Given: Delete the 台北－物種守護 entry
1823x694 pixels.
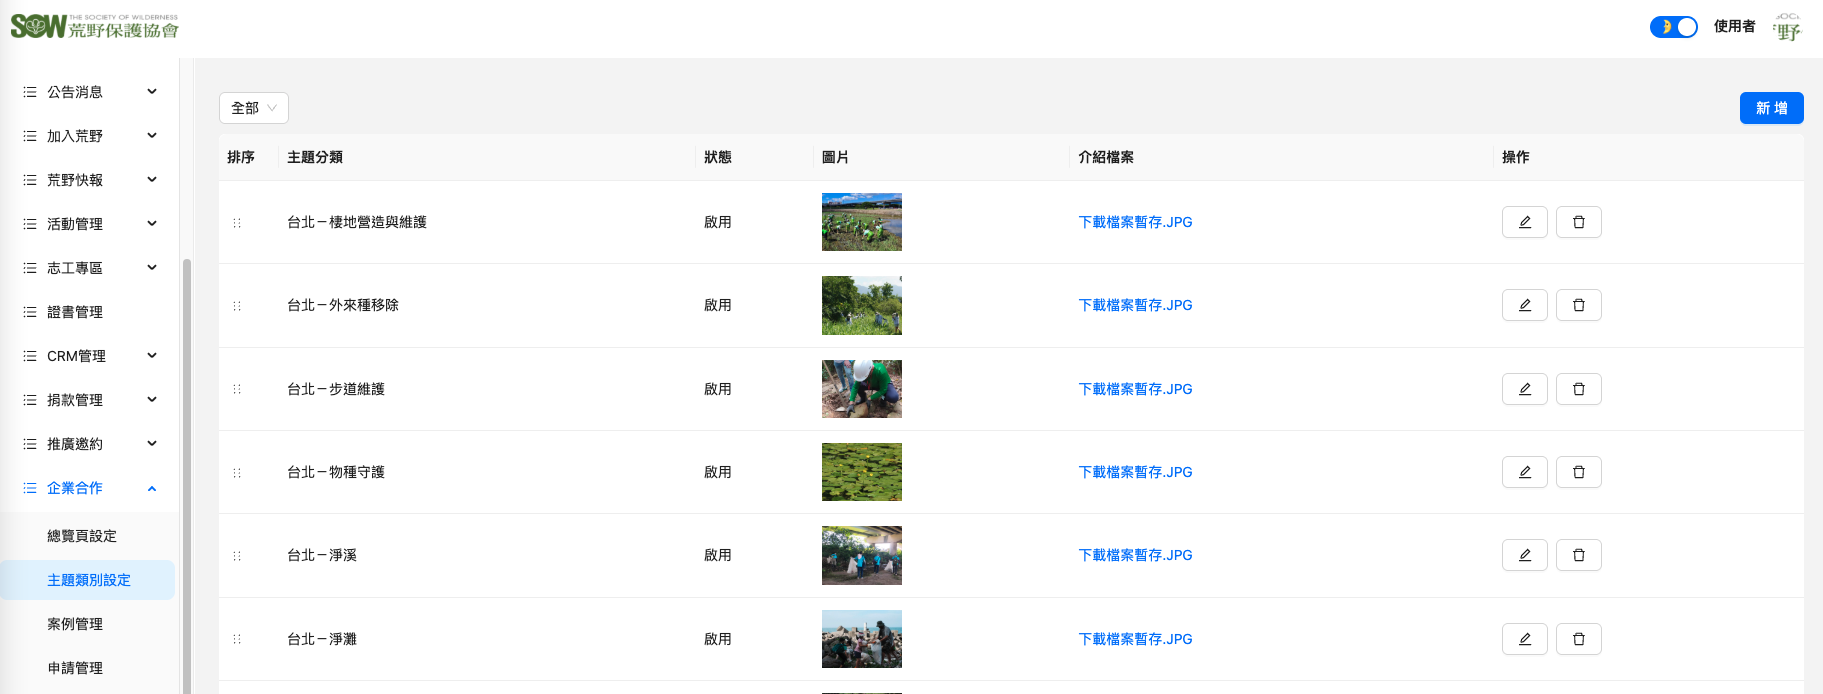Looking at the screenshot, I should [x=1578, y=472].
